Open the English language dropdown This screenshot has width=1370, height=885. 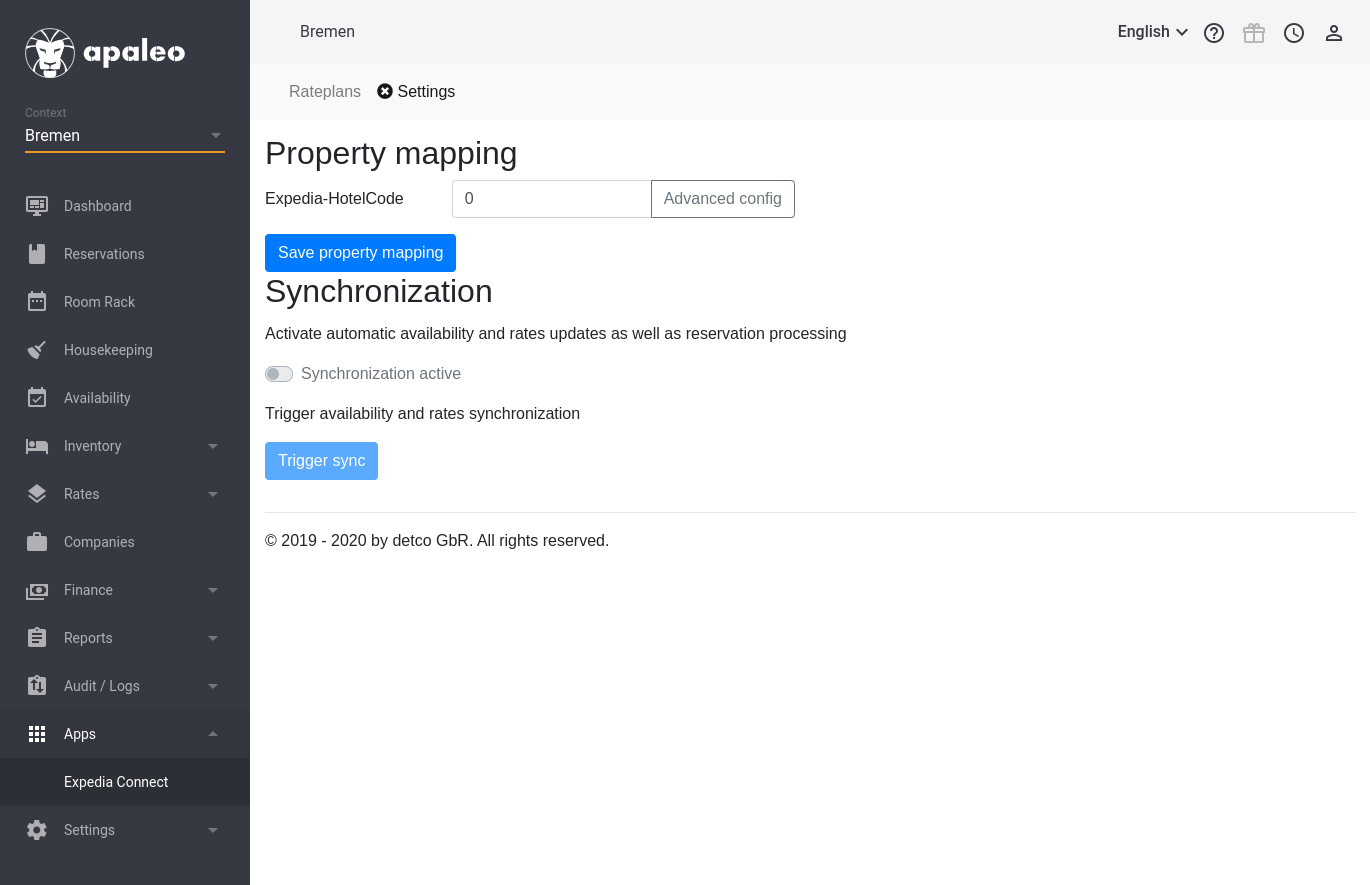[x=1152, y=32]
